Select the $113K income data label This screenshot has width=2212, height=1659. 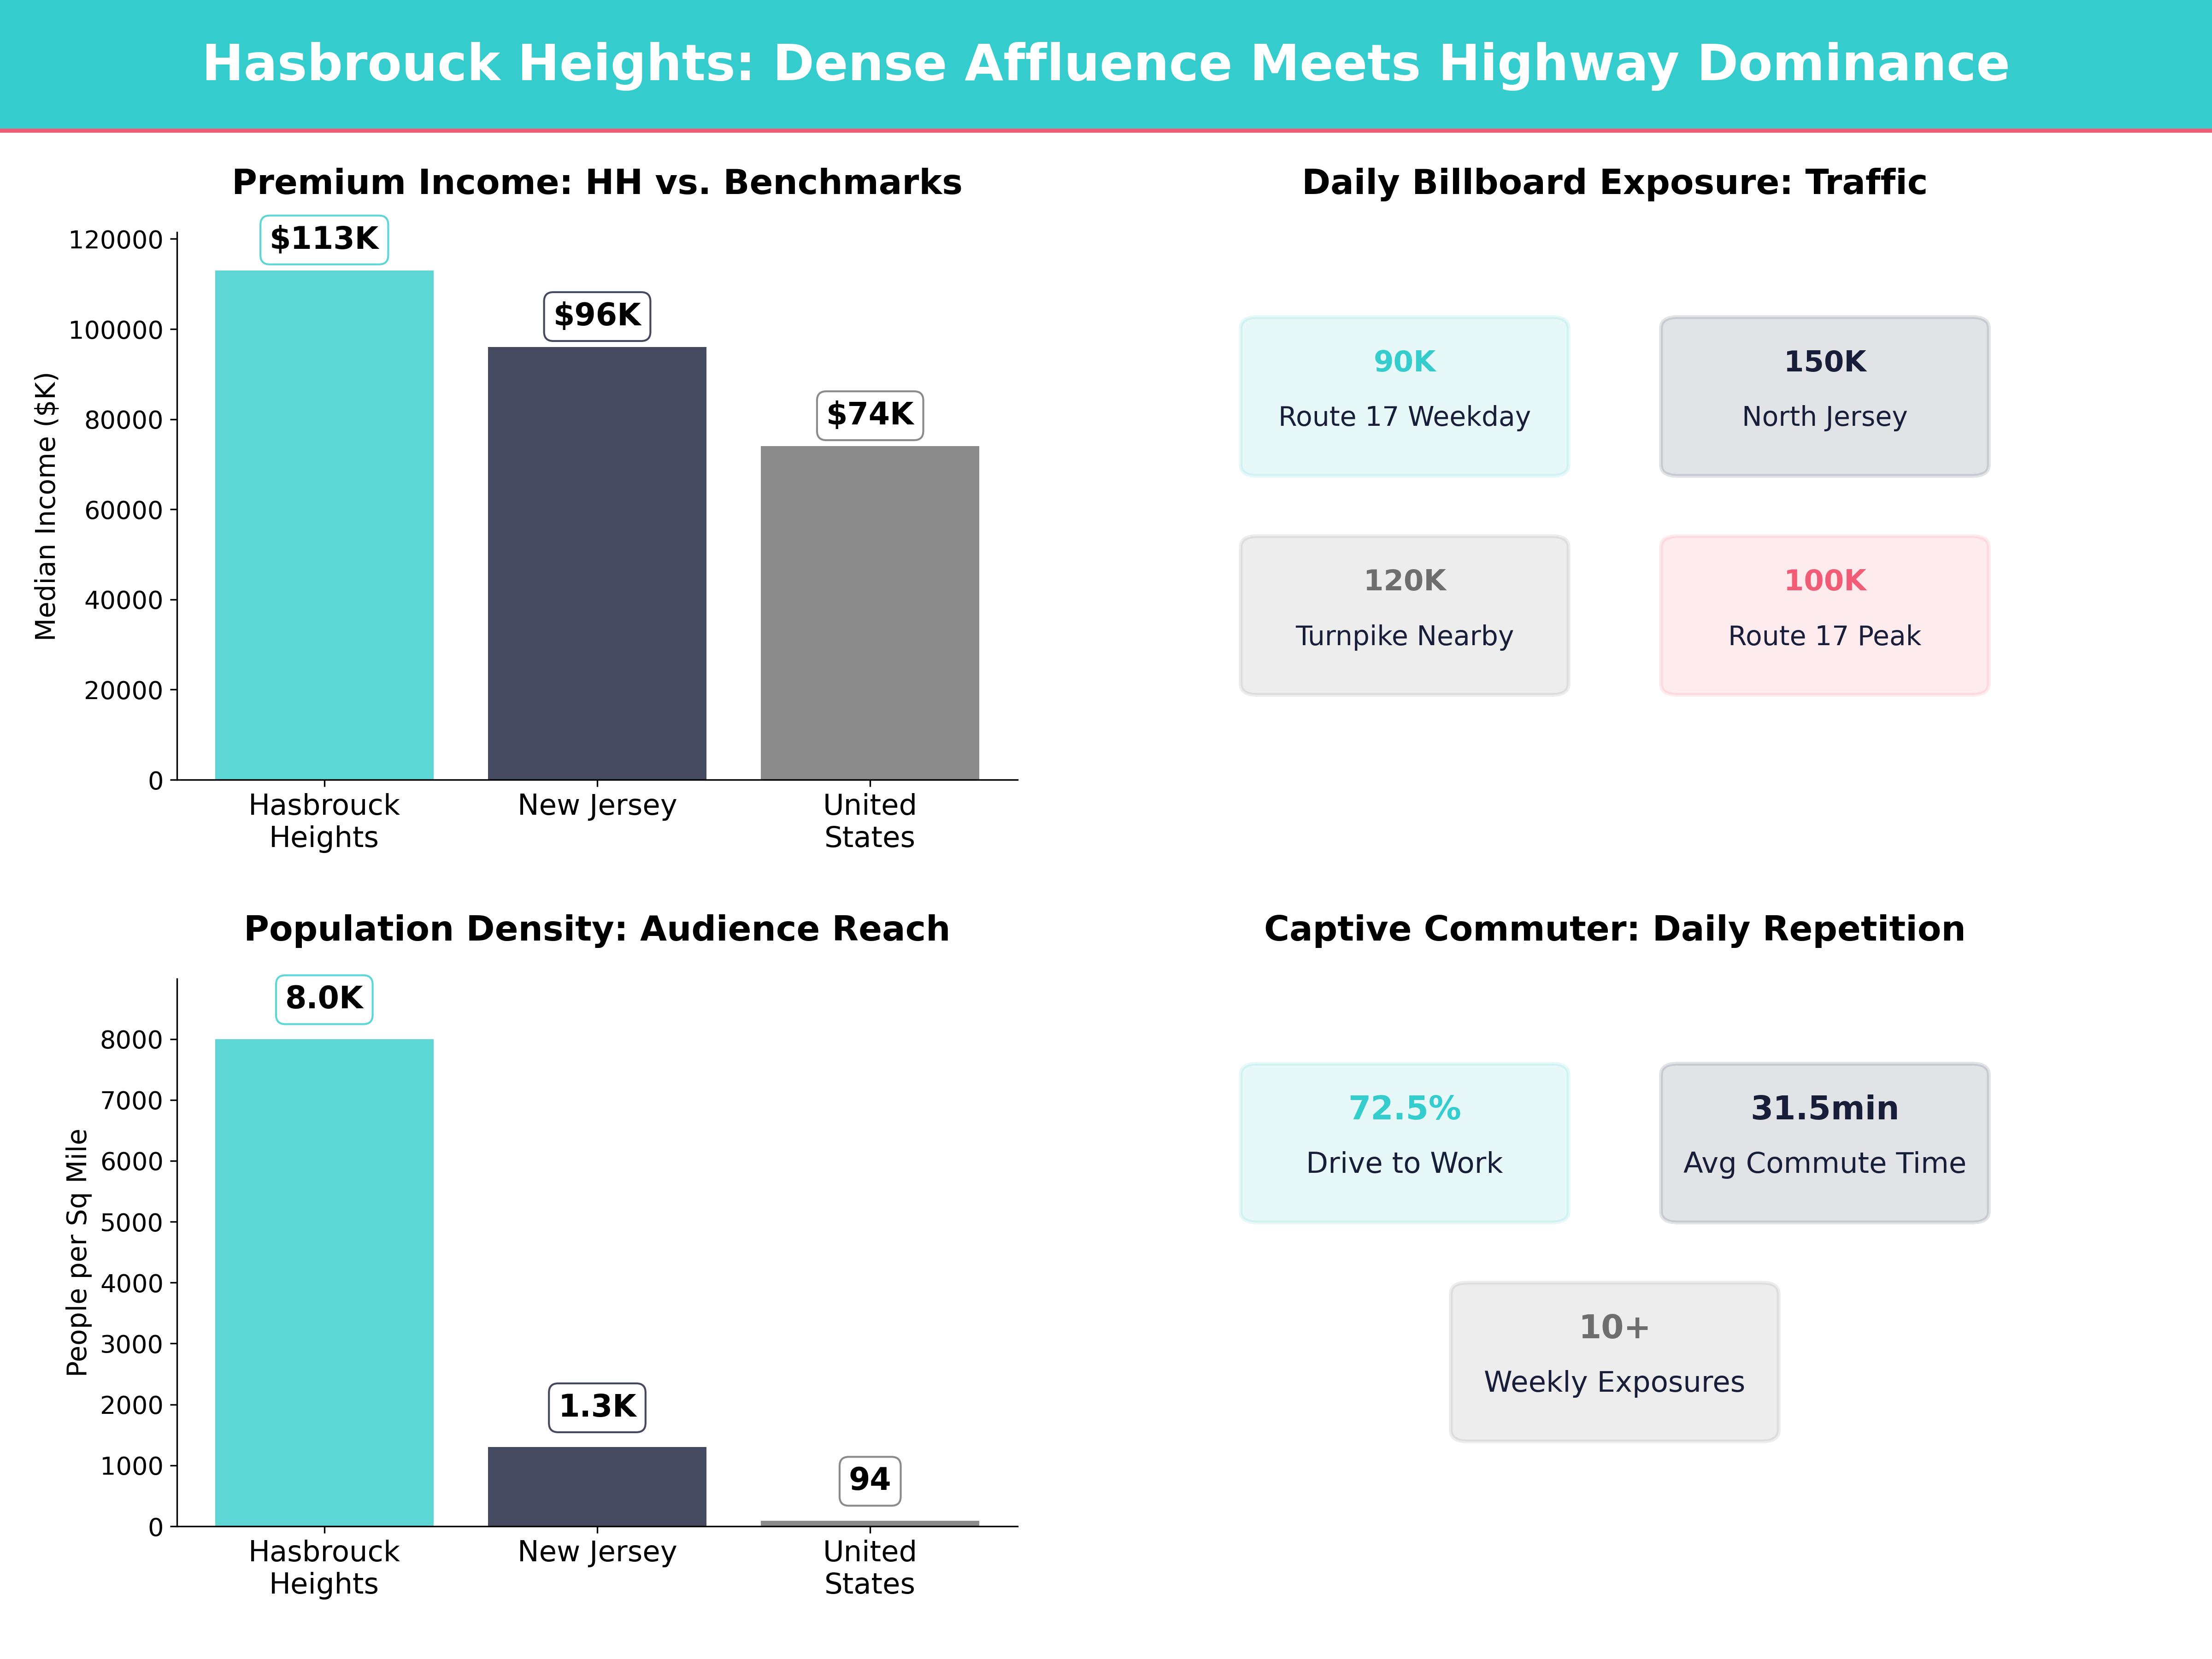(x=325, y=239)
